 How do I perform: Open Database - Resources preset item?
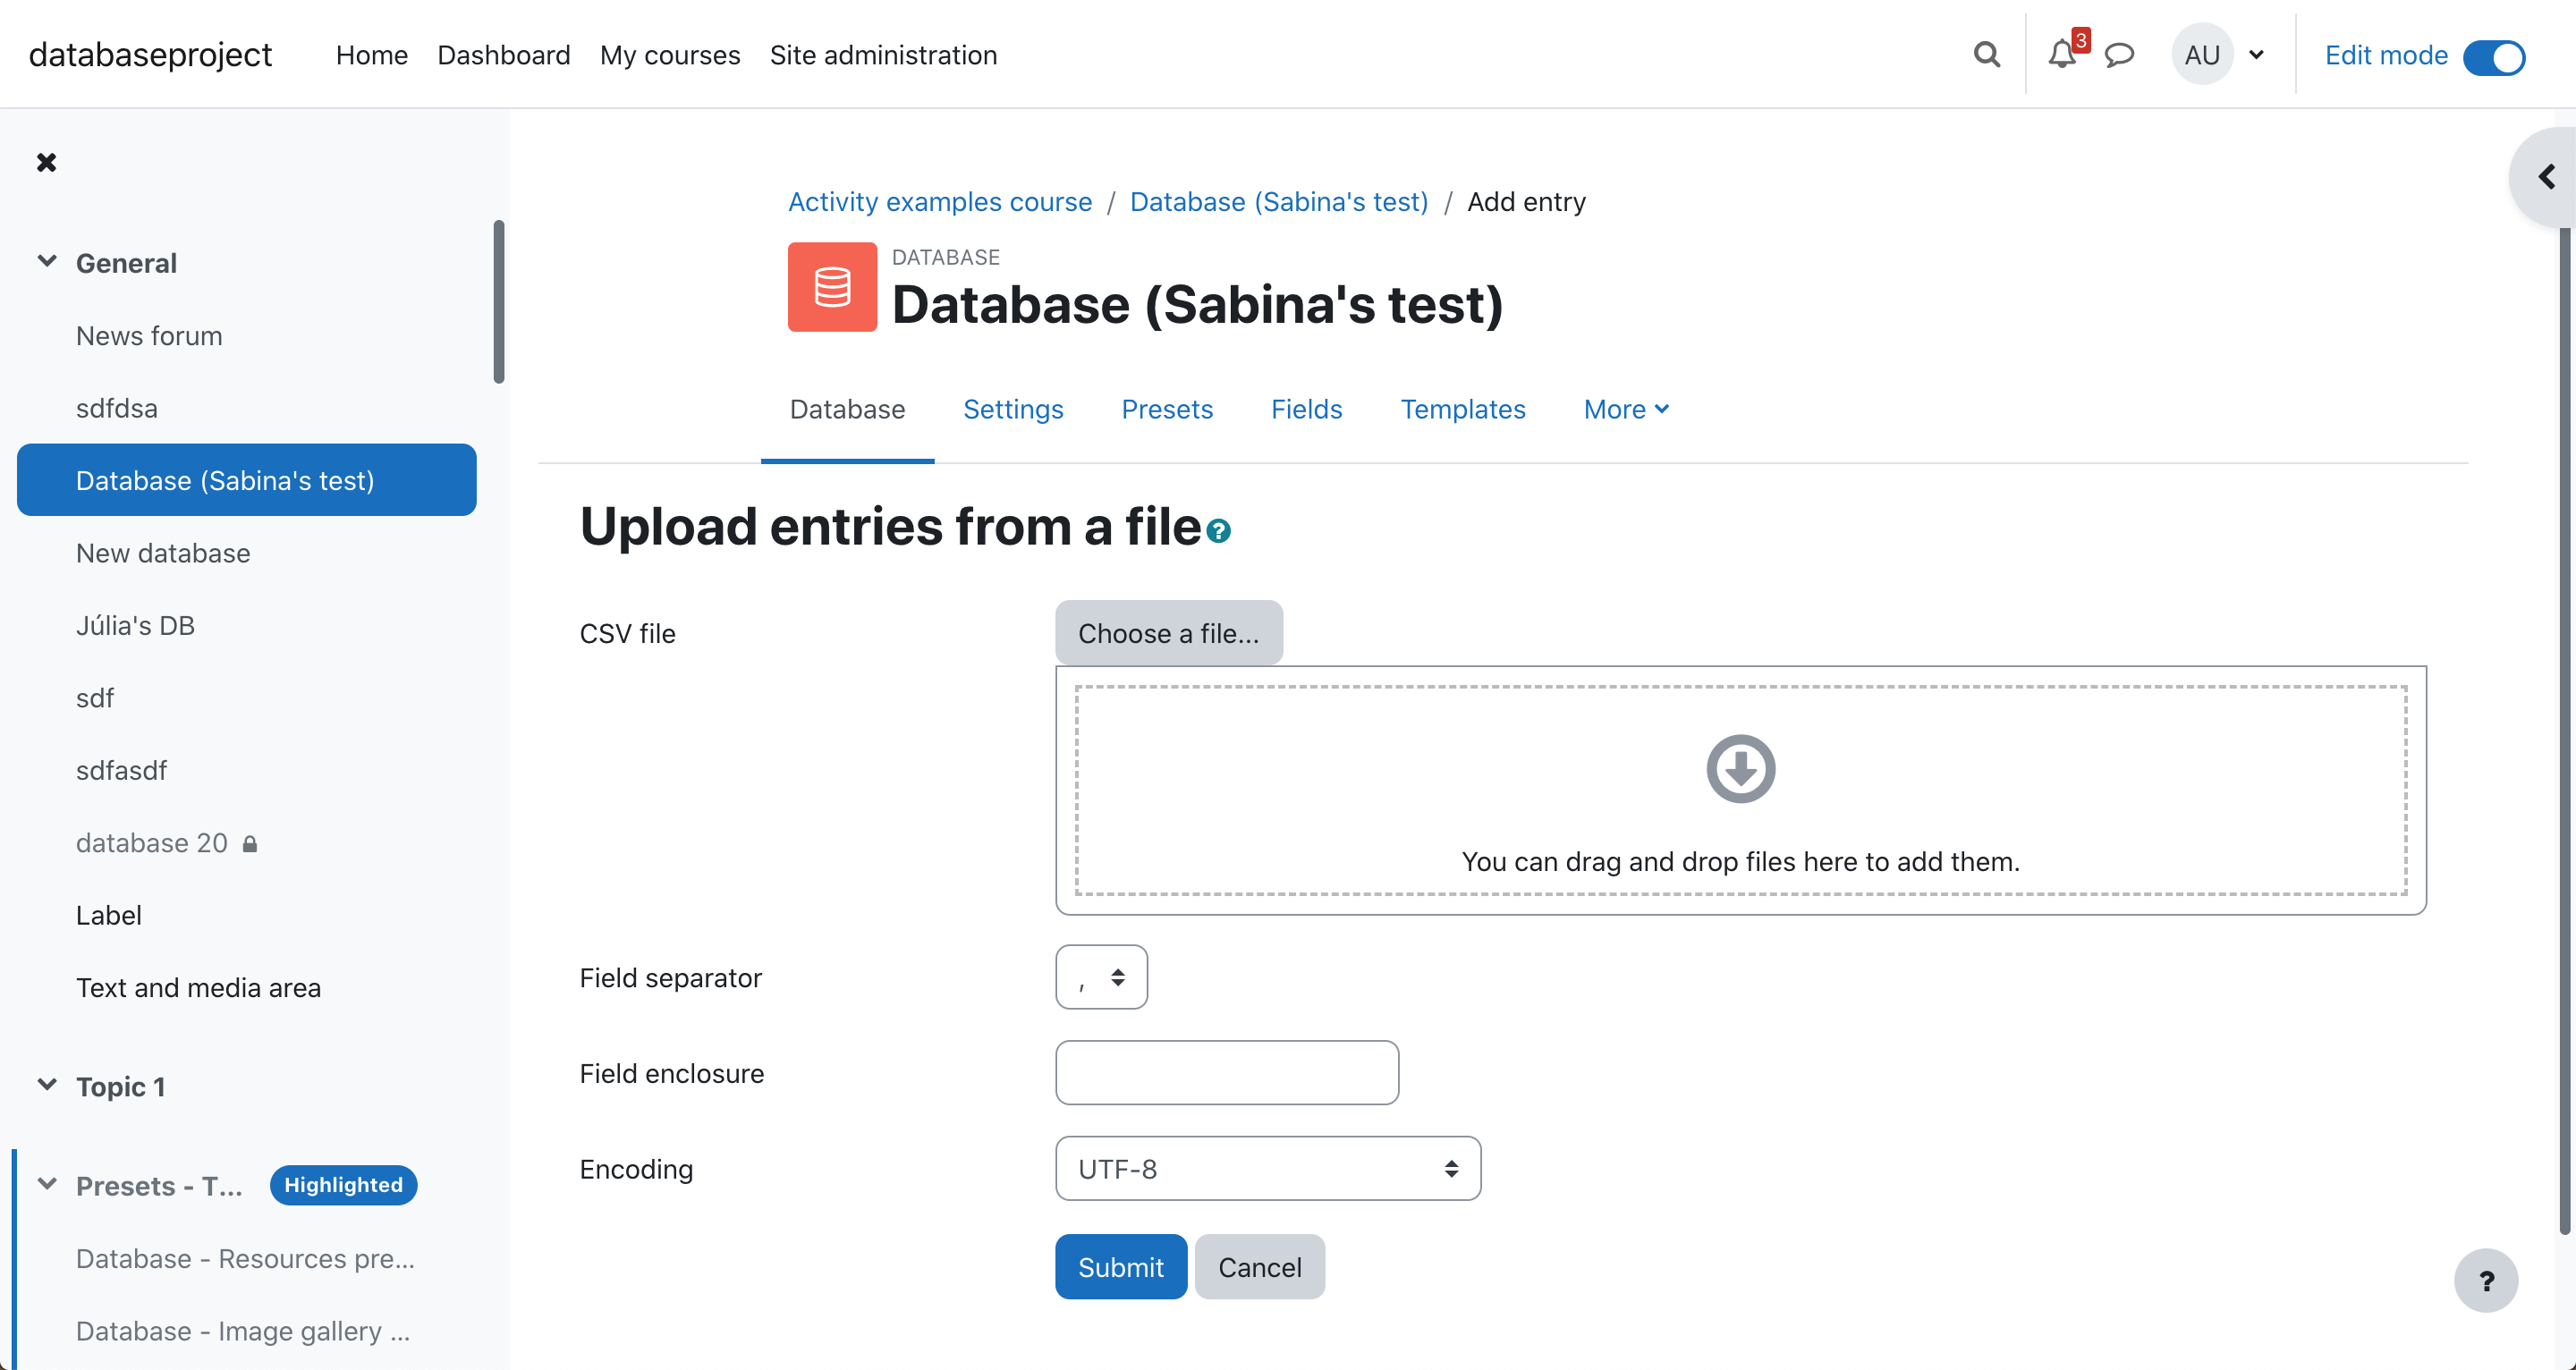coord(245,1258)
